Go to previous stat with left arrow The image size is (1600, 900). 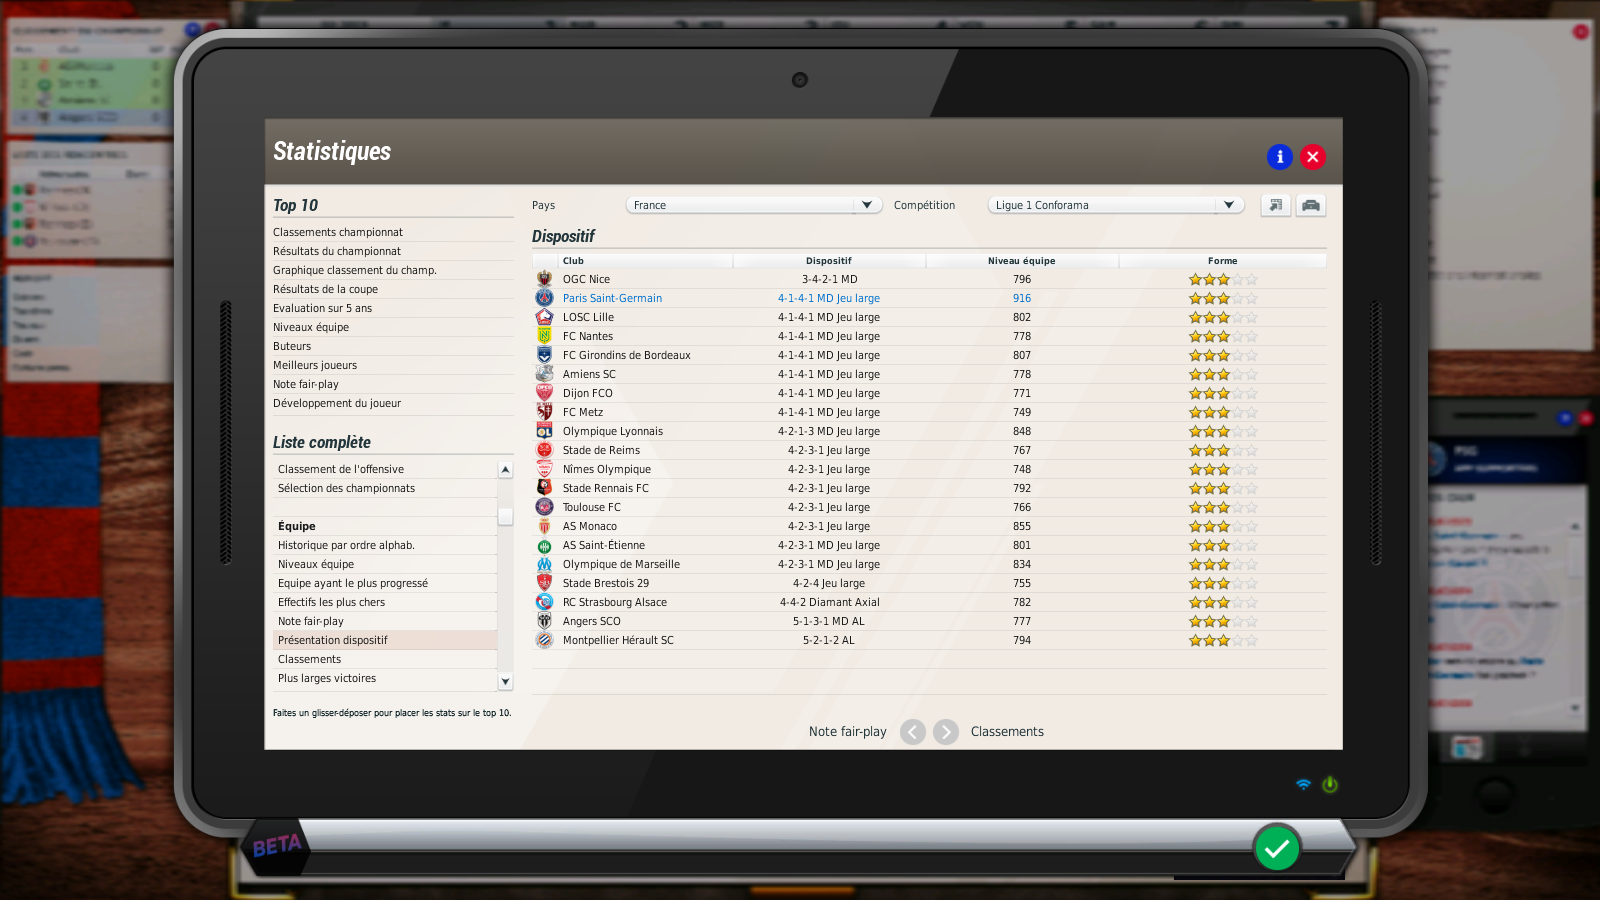[x=913, y=732]
